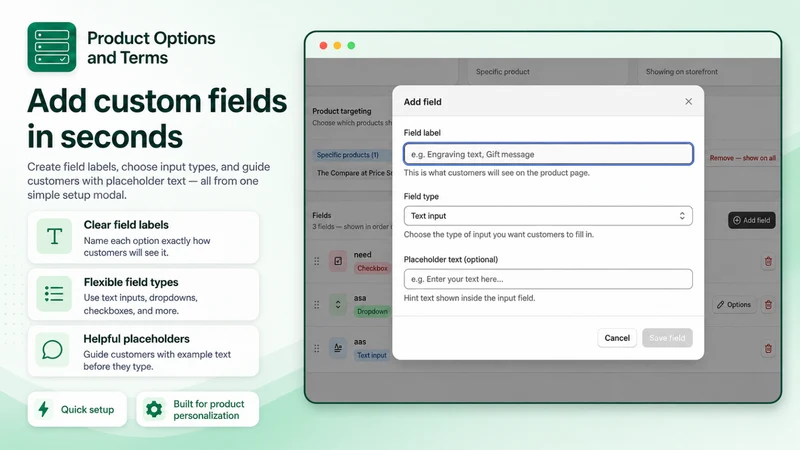Click the Product Options and Terms app logo
Screen dimensions: 800x450
(x=52, y=47)
